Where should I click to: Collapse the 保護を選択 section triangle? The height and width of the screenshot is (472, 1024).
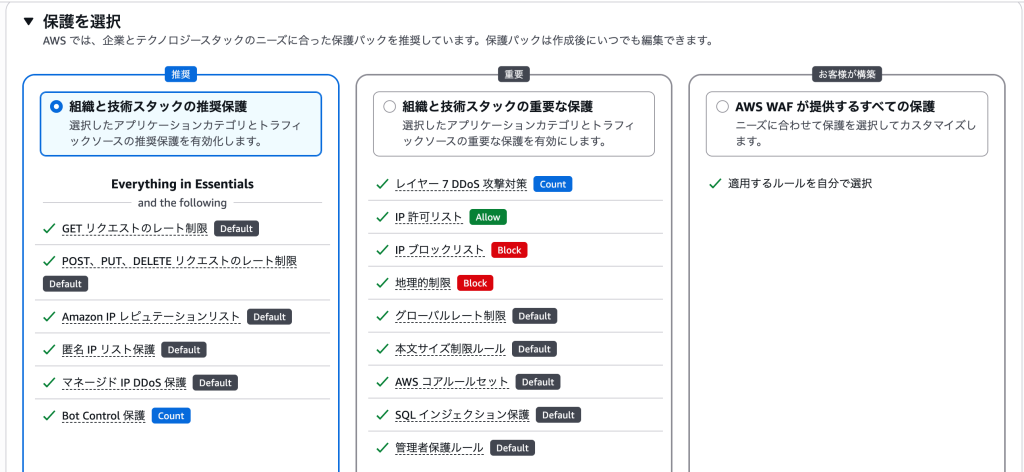point(27,22)
